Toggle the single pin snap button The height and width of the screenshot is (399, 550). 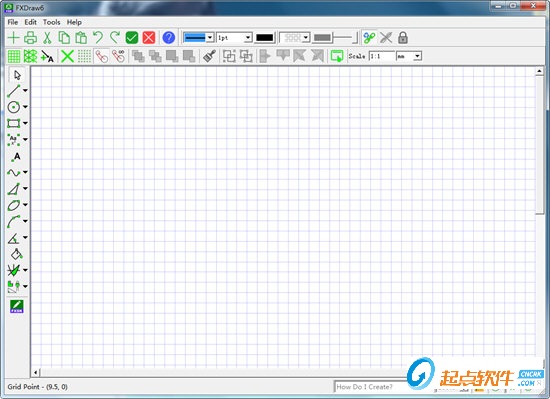[102, 56]
